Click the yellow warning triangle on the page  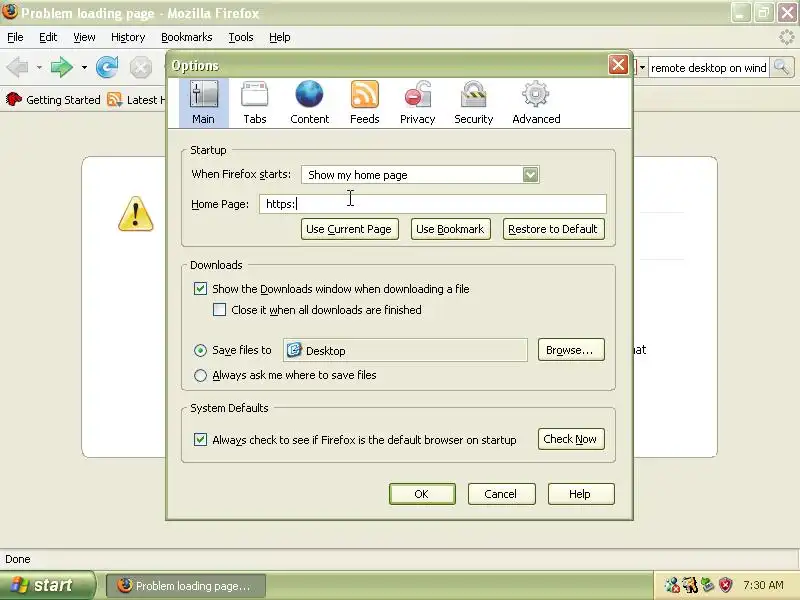point(135,214)
